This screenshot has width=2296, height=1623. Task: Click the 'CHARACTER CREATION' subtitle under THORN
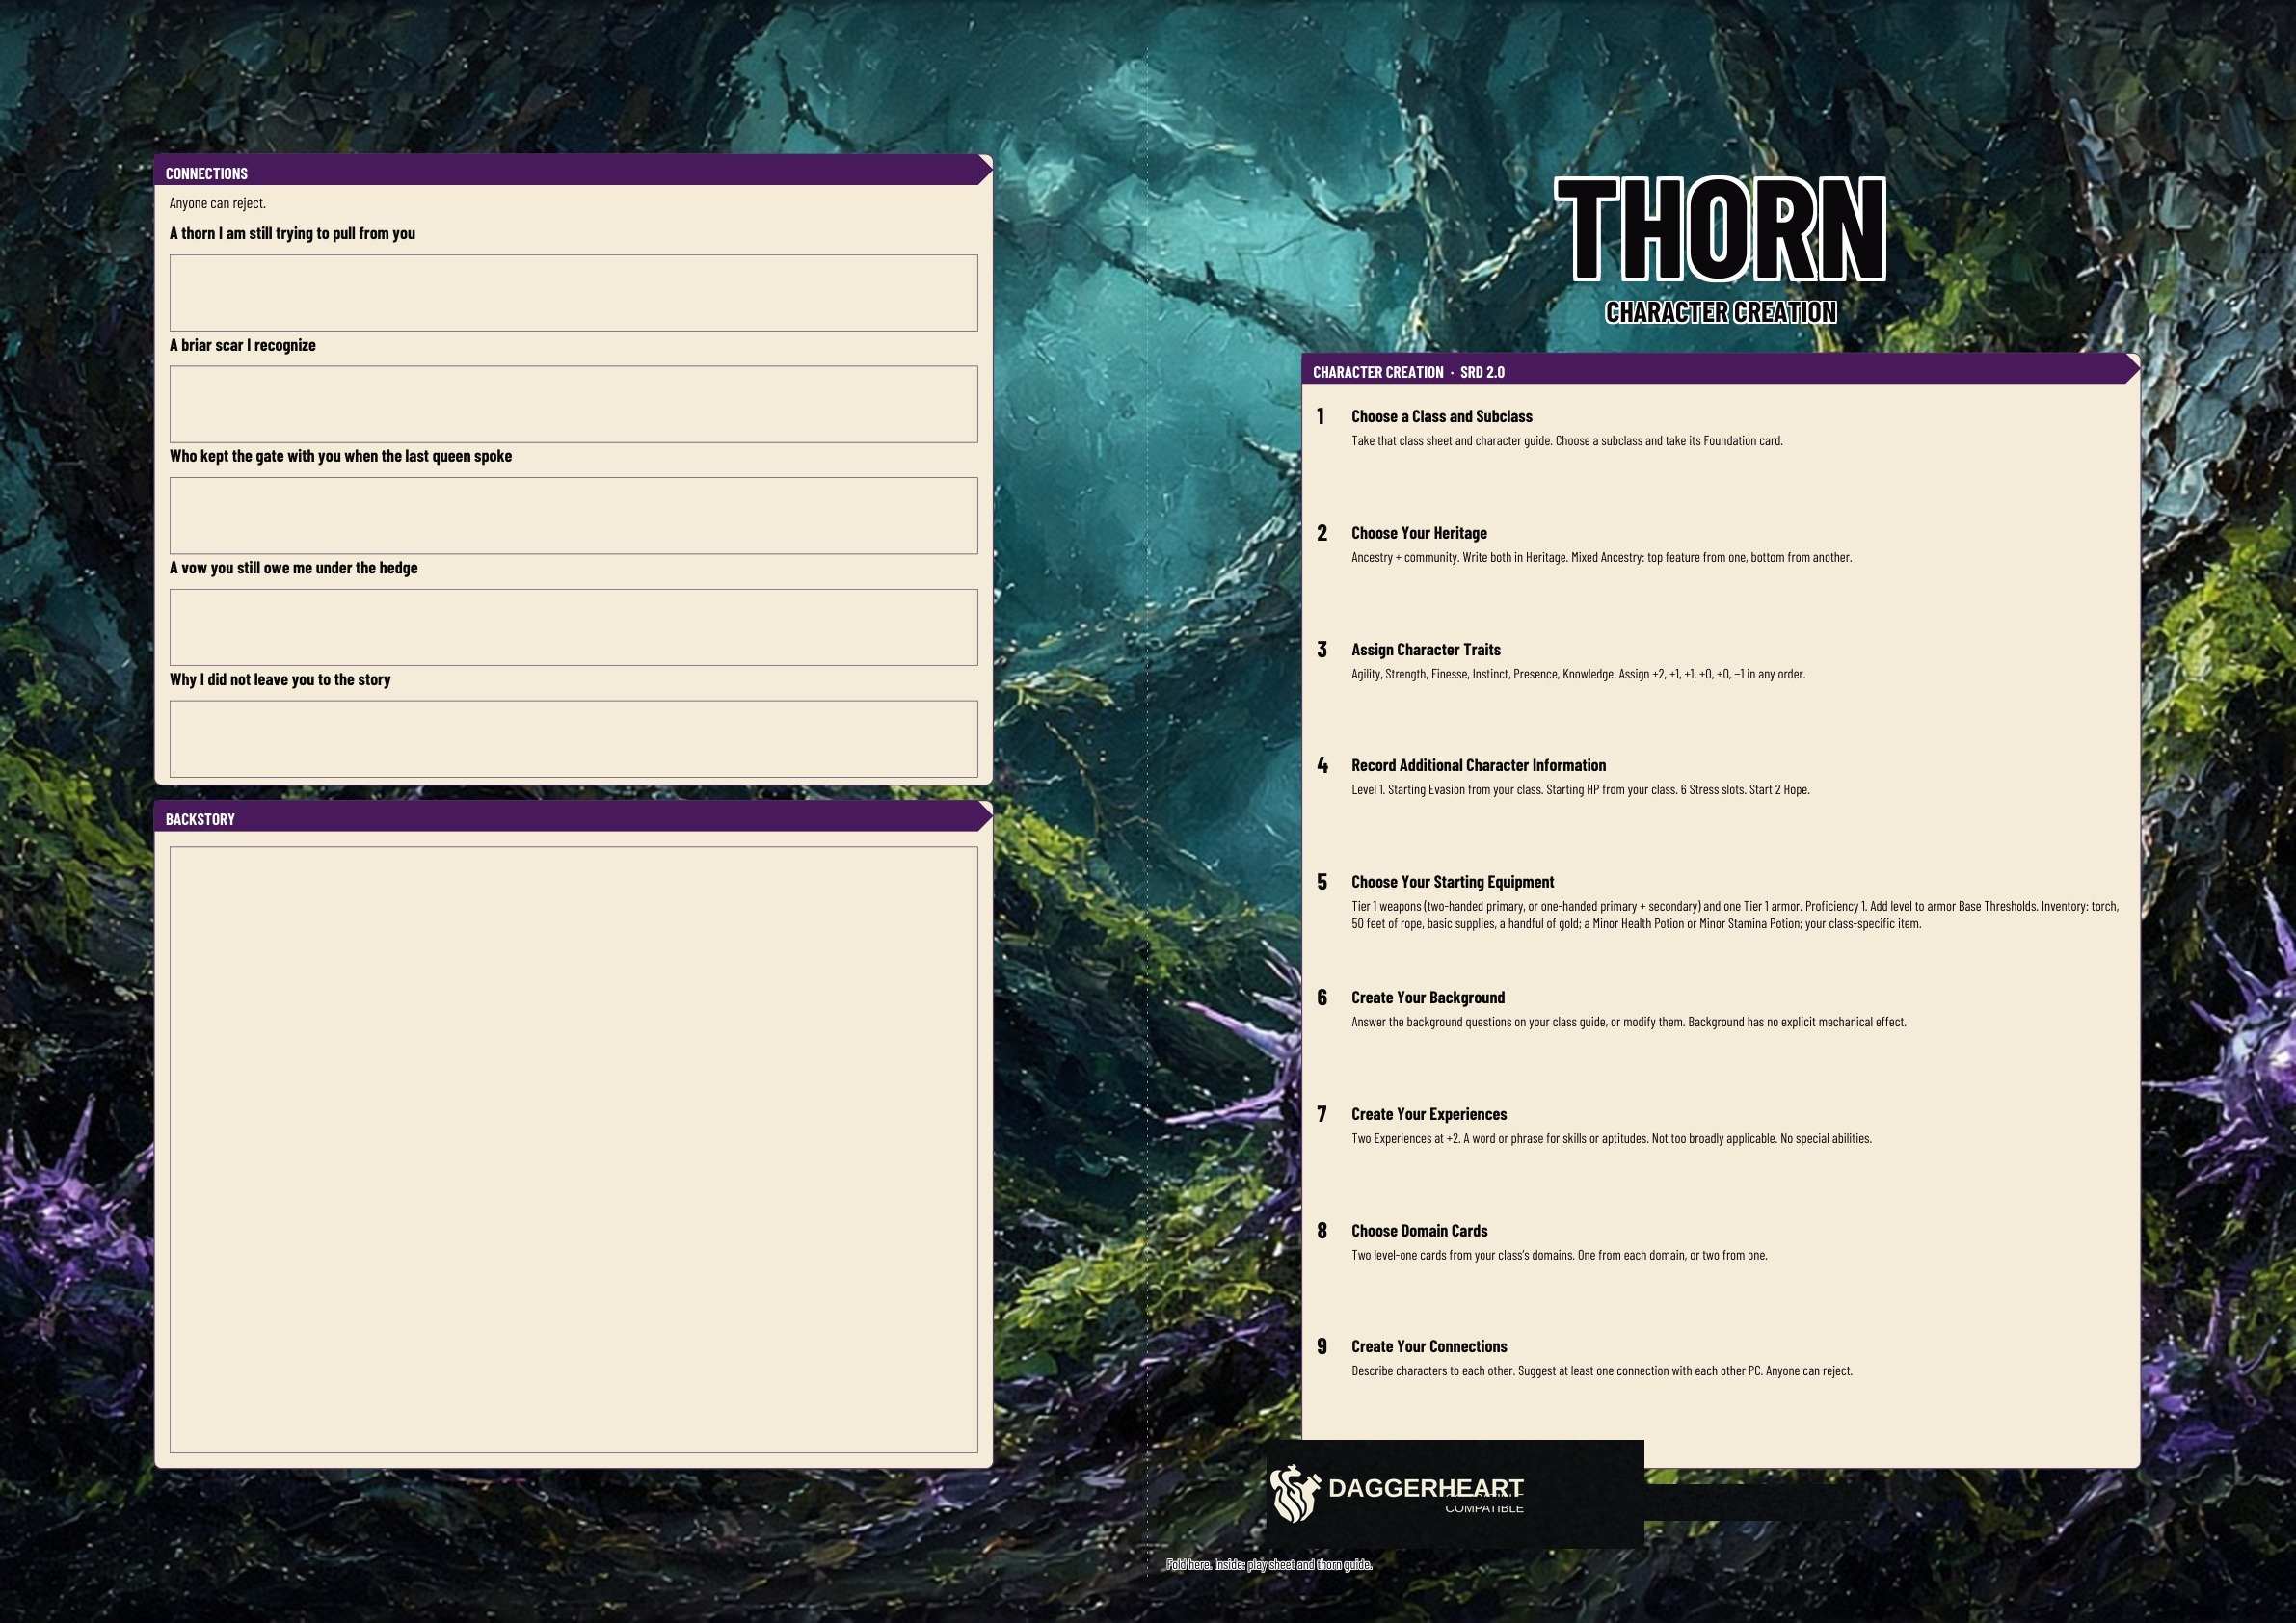1720,312
